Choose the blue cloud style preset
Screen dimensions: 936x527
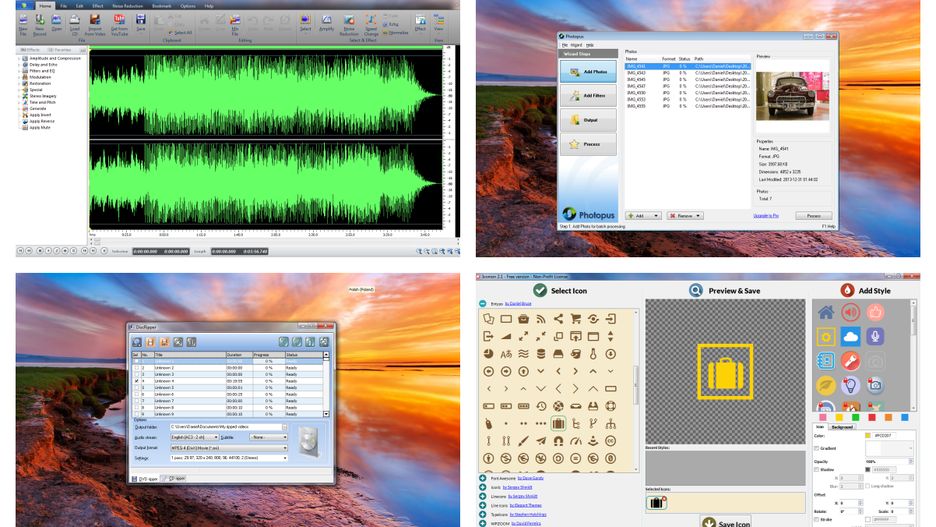click(x=850, y=337)
